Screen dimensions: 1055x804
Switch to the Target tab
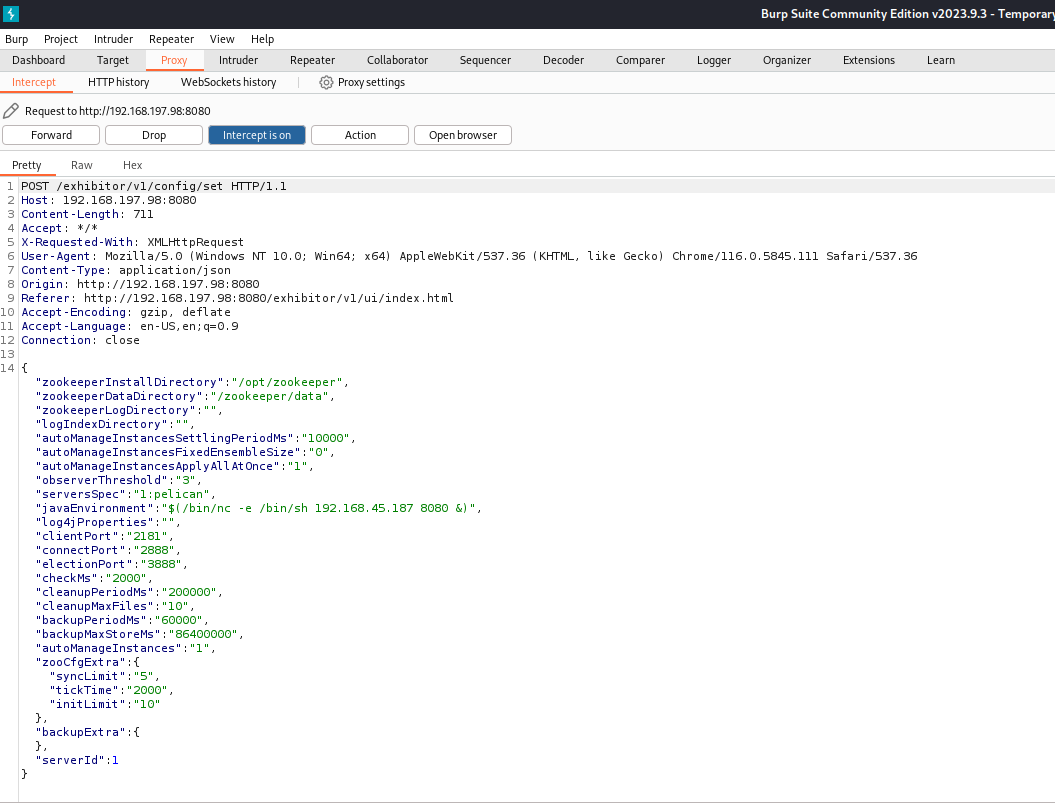(112, 60)
